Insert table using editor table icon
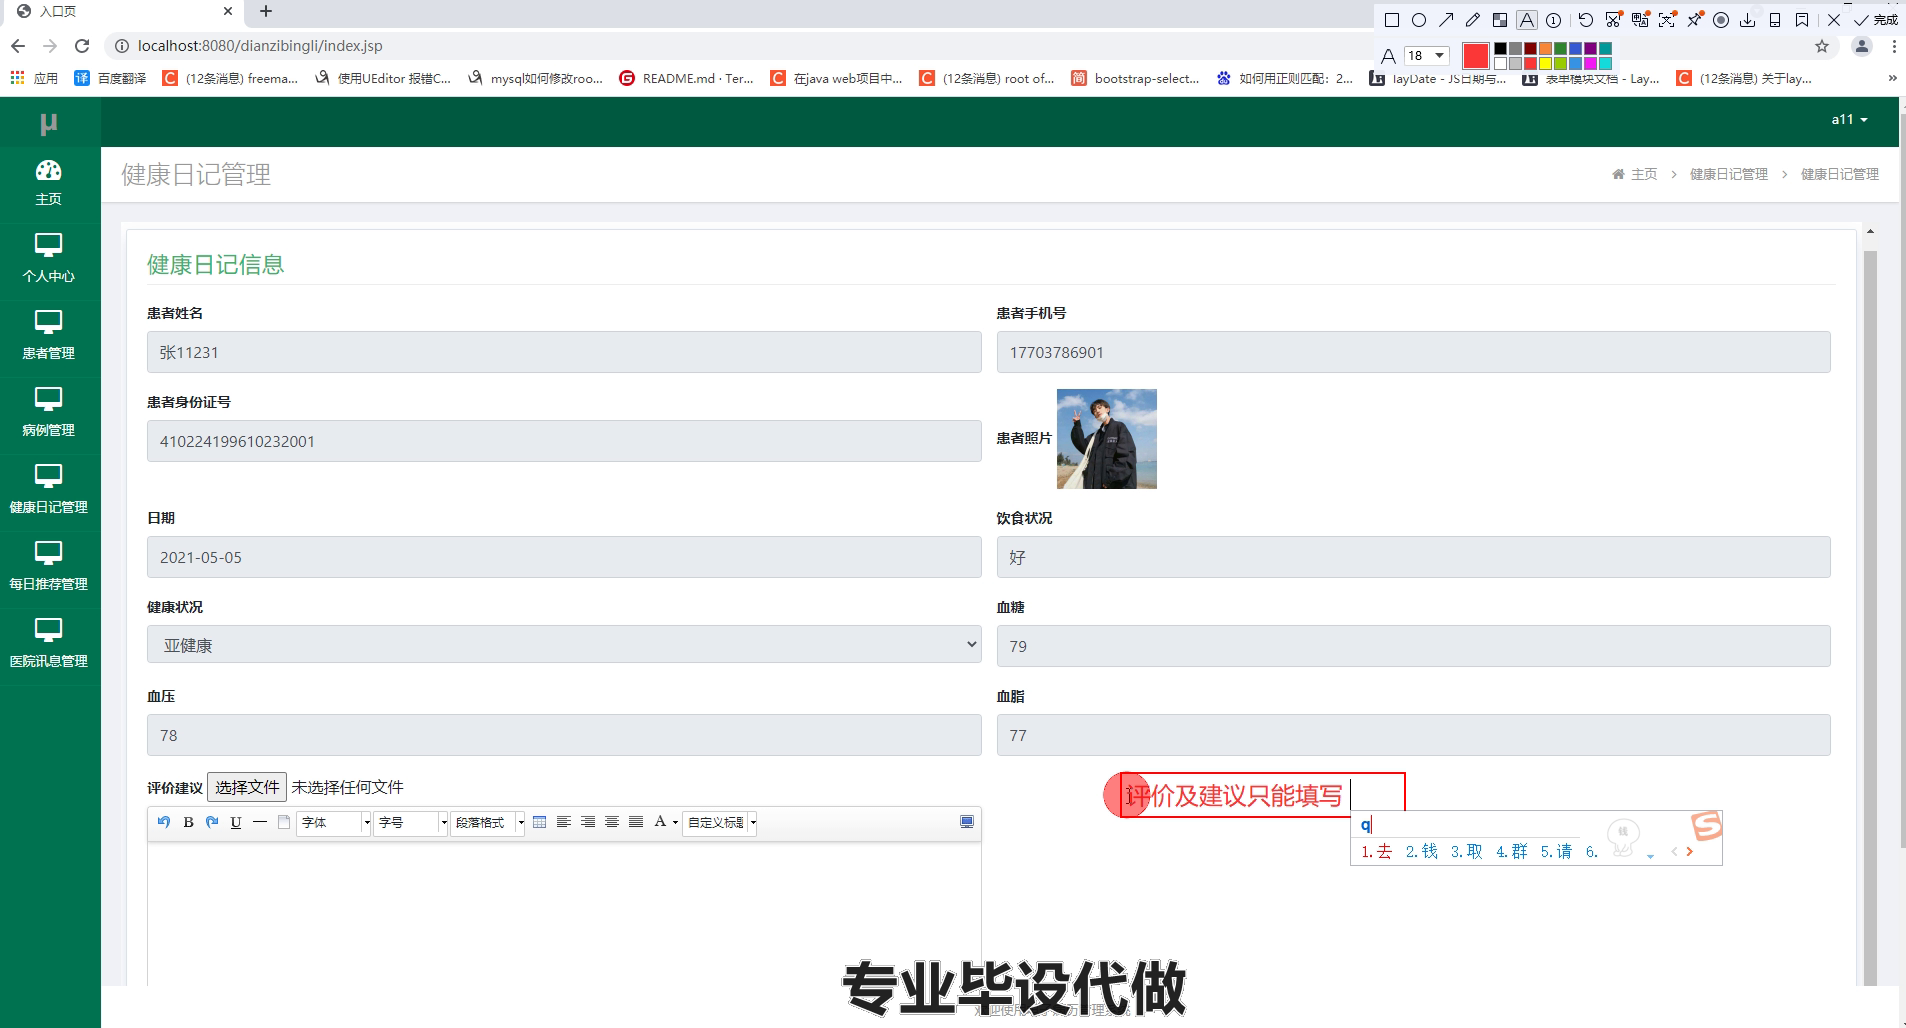The image size is (1906, 1028). pyautogui.click(x=540, y=822)
